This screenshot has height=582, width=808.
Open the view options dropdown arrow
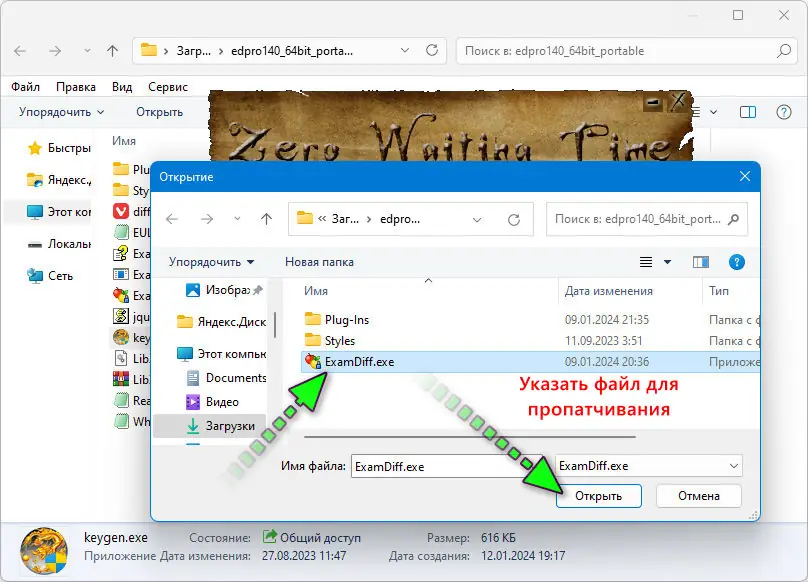[665, 262]
